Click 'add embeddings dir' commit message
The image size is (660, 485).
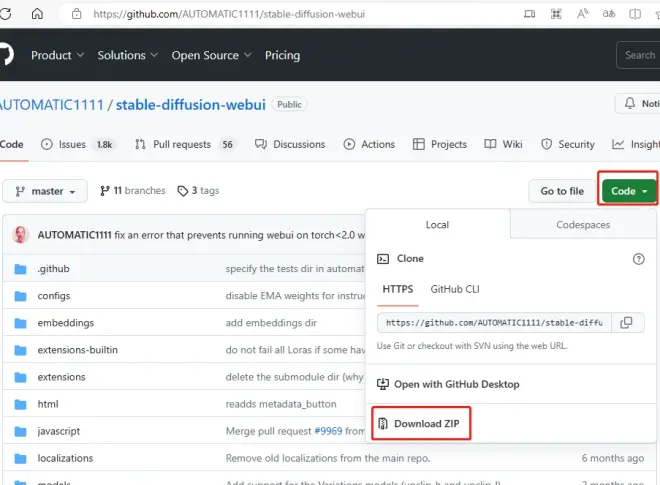click(x=271, y=322)
